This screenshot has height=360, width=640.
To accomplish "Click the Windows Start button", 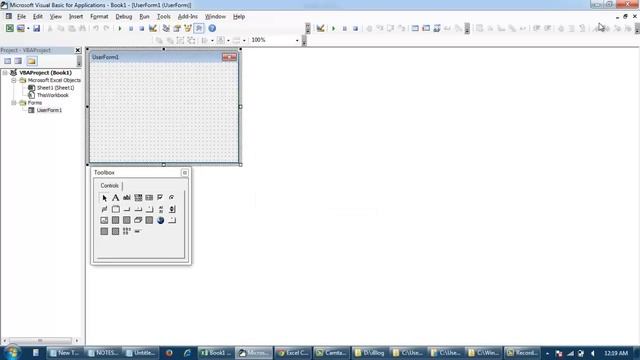I will tap(11, 353).
